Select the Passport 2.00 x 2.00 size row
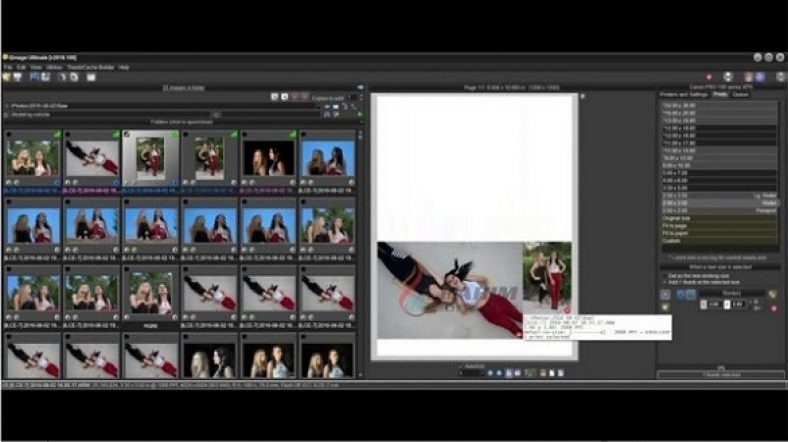The width and height of the screenshot is (788, 442). (x=719, y=211)
